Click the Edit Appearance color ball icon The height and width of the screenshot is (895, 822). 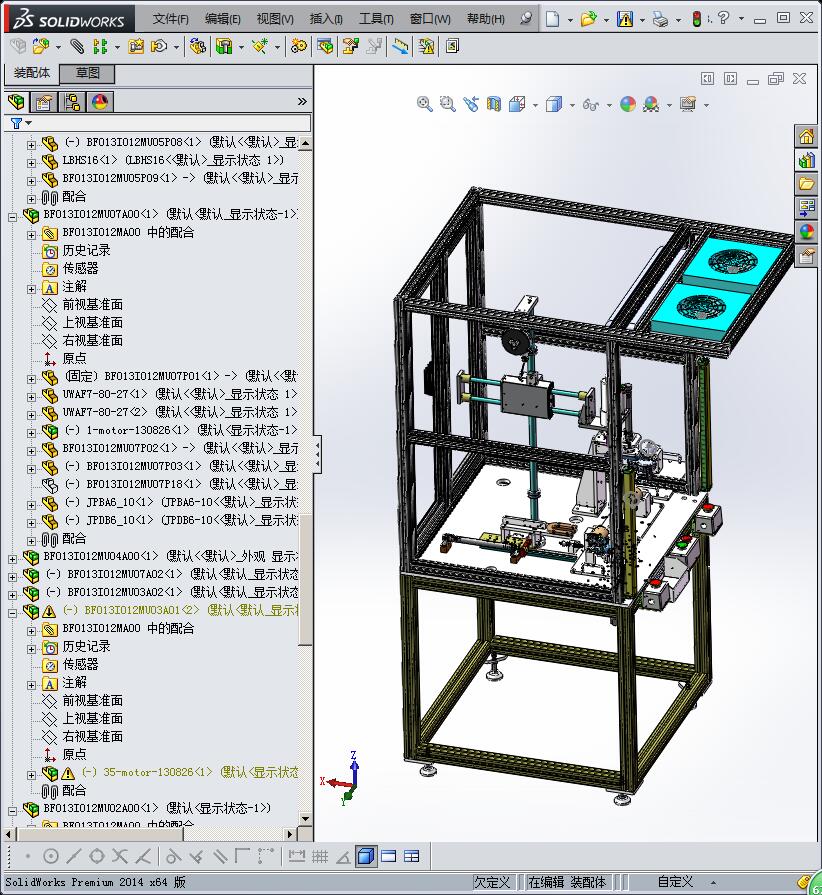(628, 104)
